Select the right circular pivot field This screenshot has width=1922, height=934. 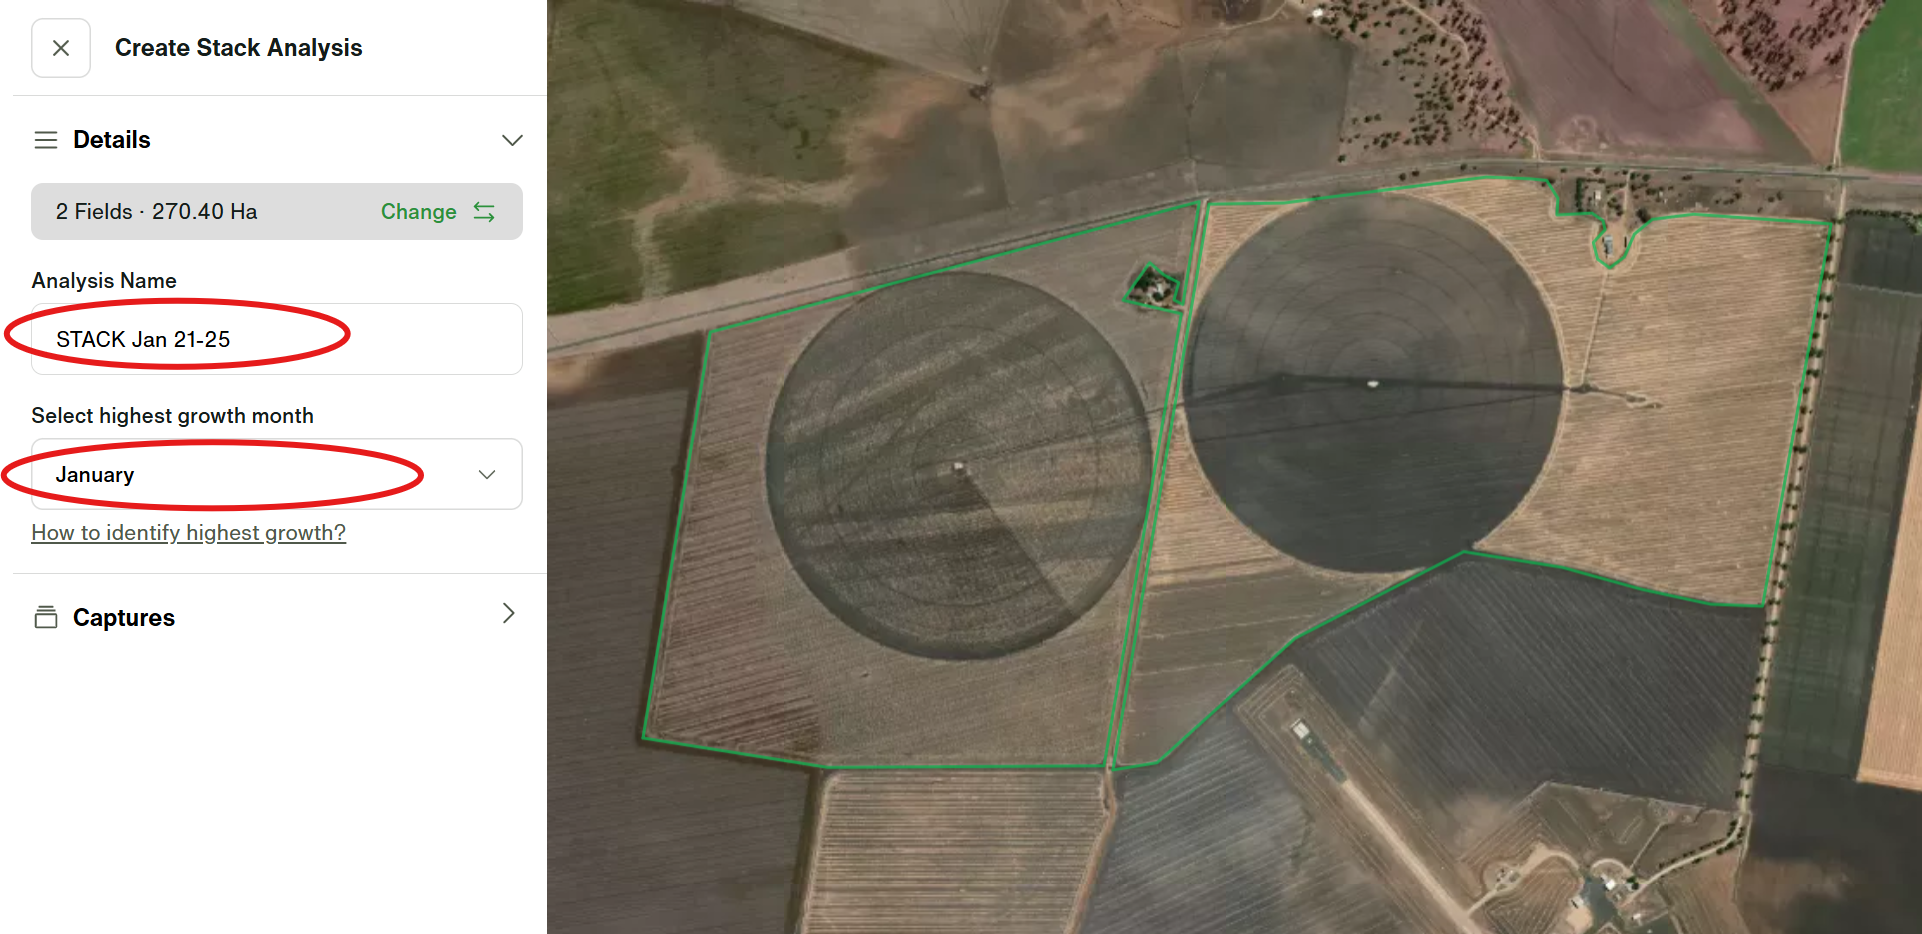(1372, 383)
